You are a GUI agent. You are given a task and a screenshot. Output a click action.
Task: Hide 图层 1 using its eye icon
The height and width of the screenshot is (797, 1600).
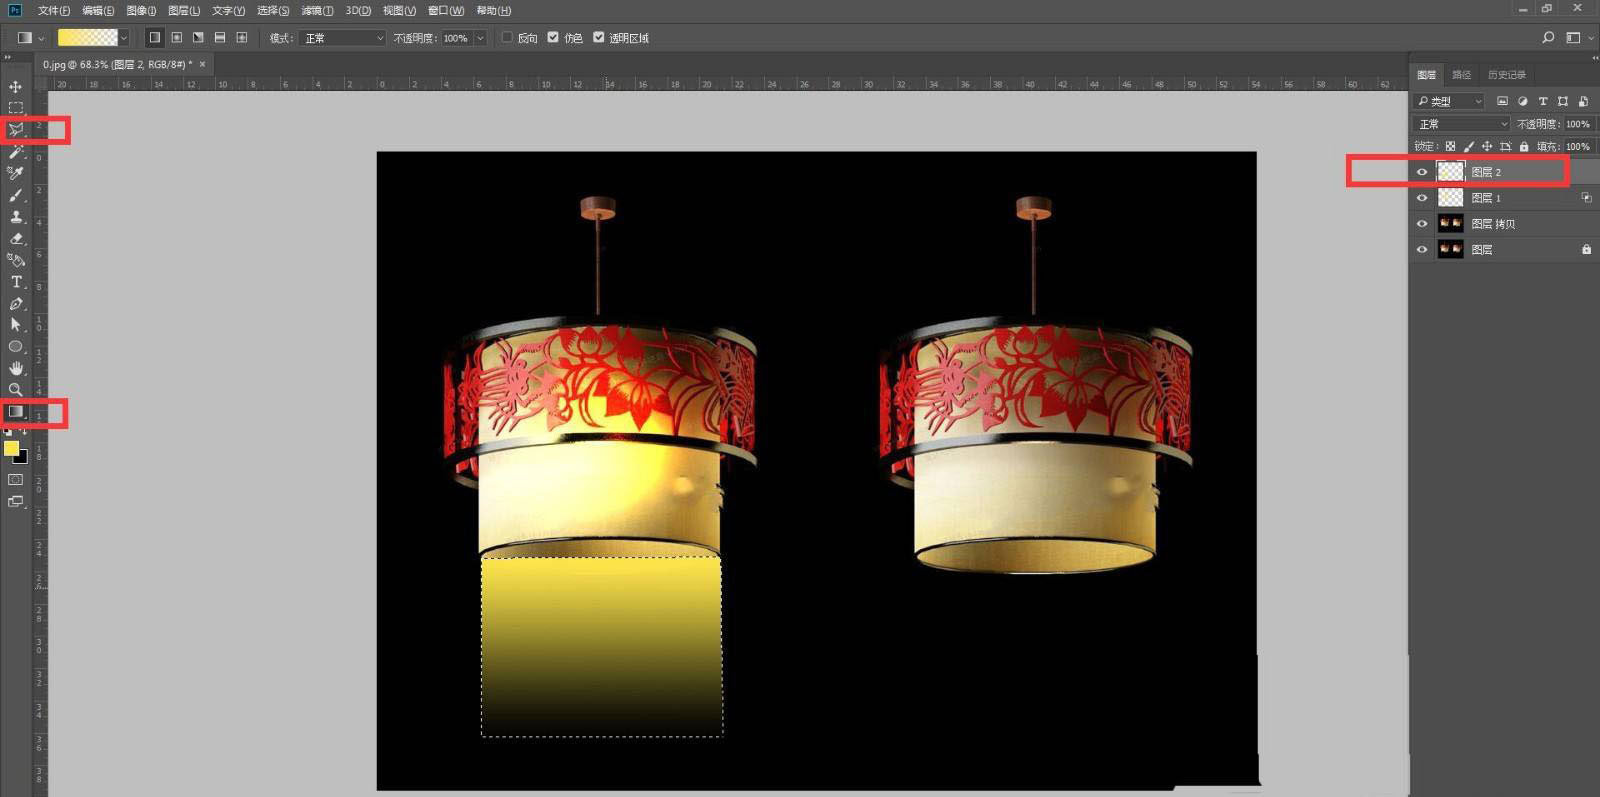[x=1422, y=198]
